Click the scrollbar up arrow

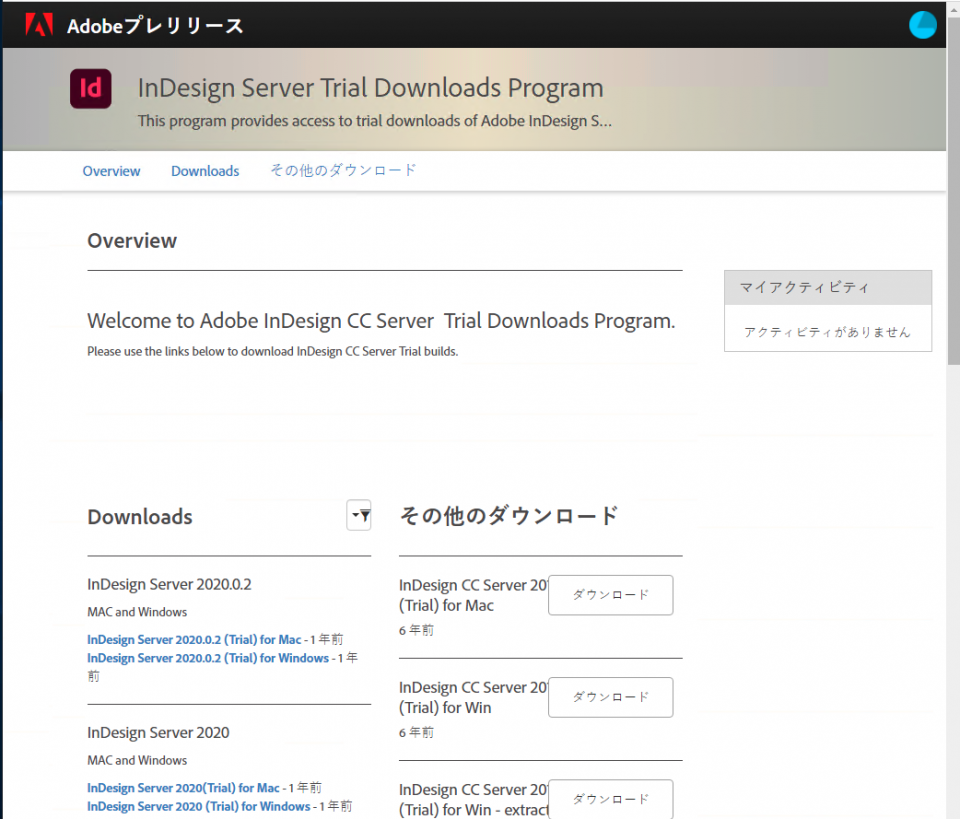click(952, 8)
